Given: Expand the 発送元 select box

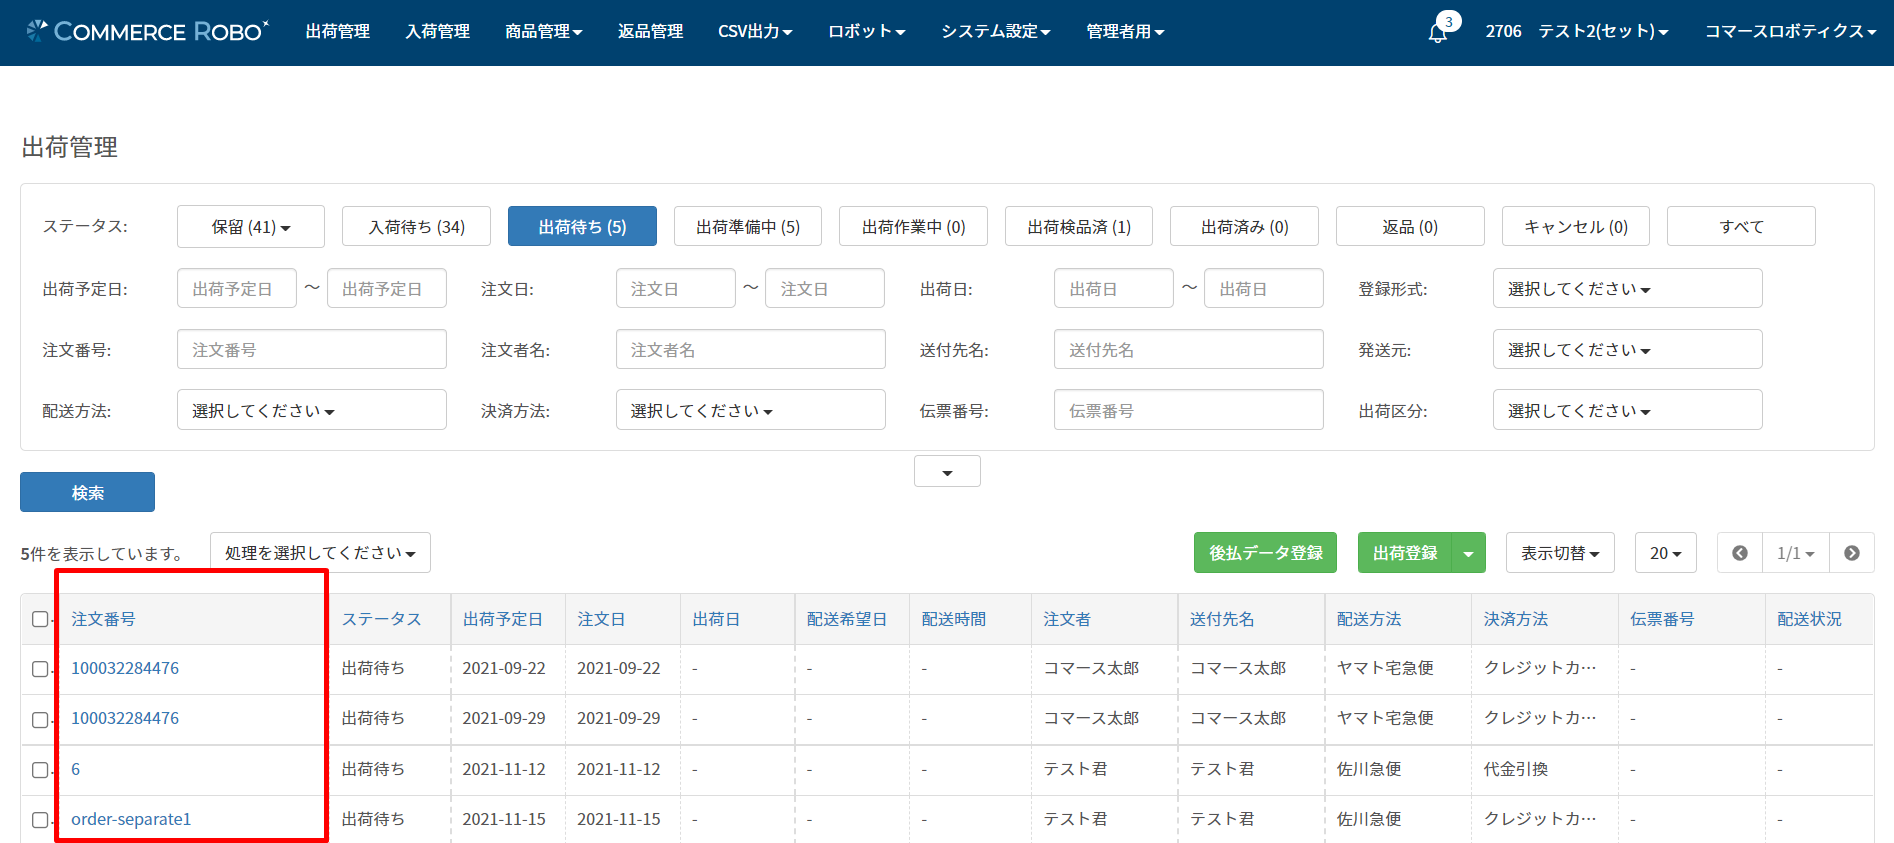Looking at the screenshot, I should 1627,349.
